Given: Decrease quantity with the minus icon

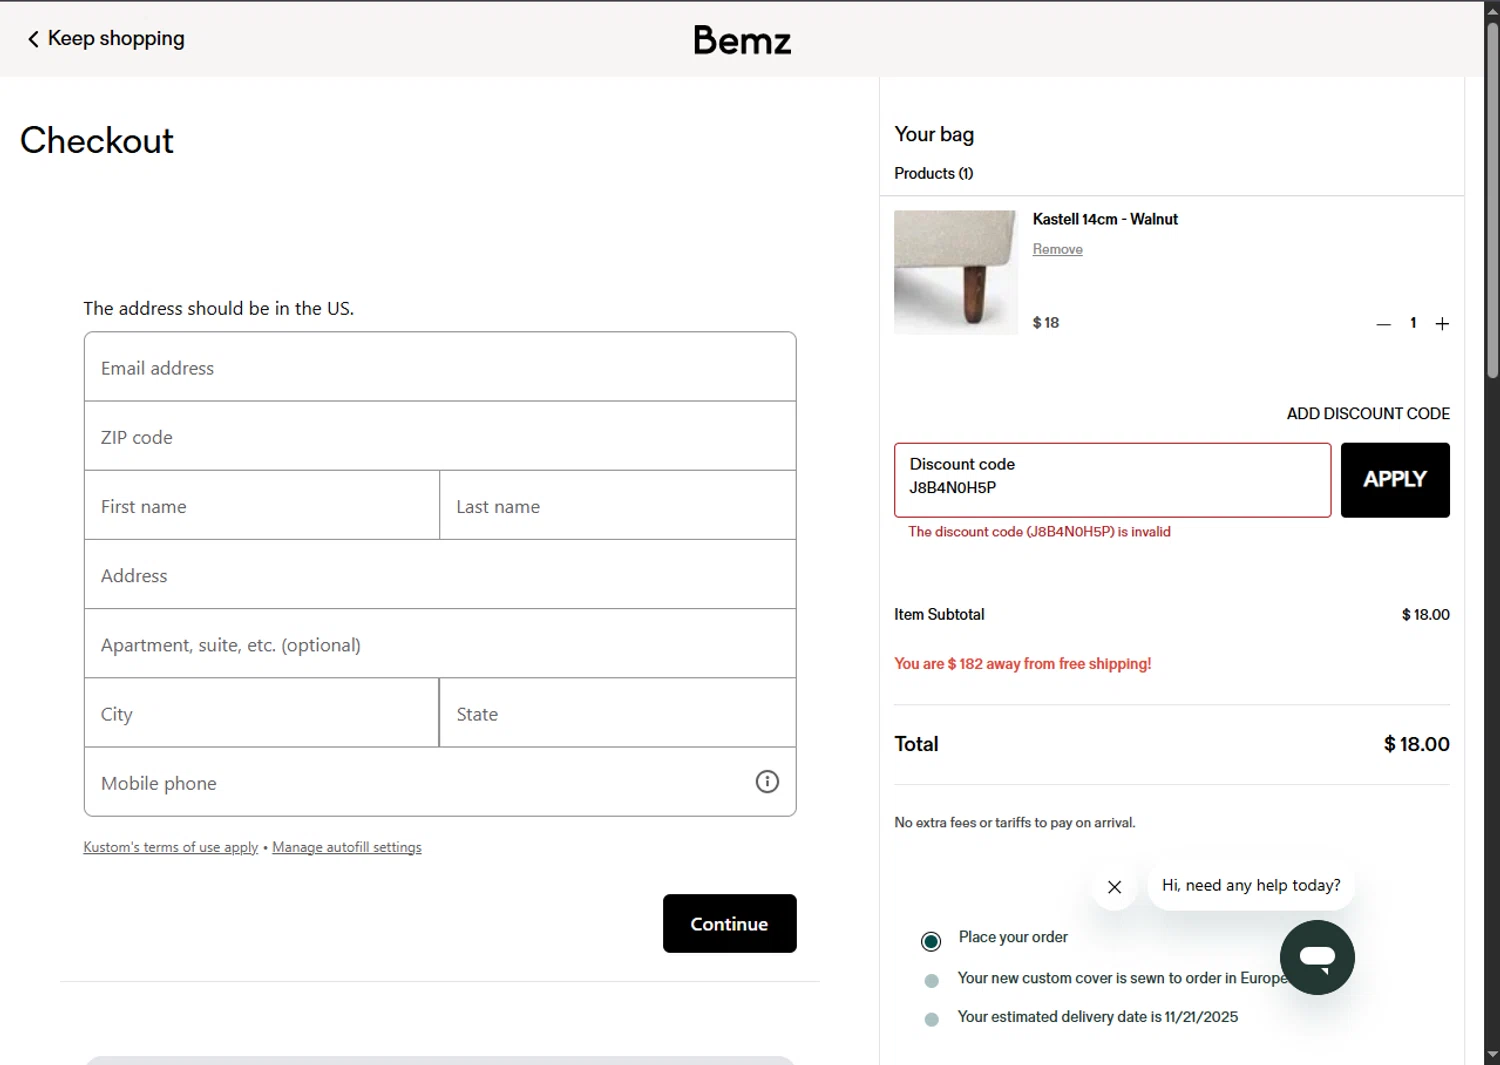Looking at the screenshot, I should coord(1383,324).
